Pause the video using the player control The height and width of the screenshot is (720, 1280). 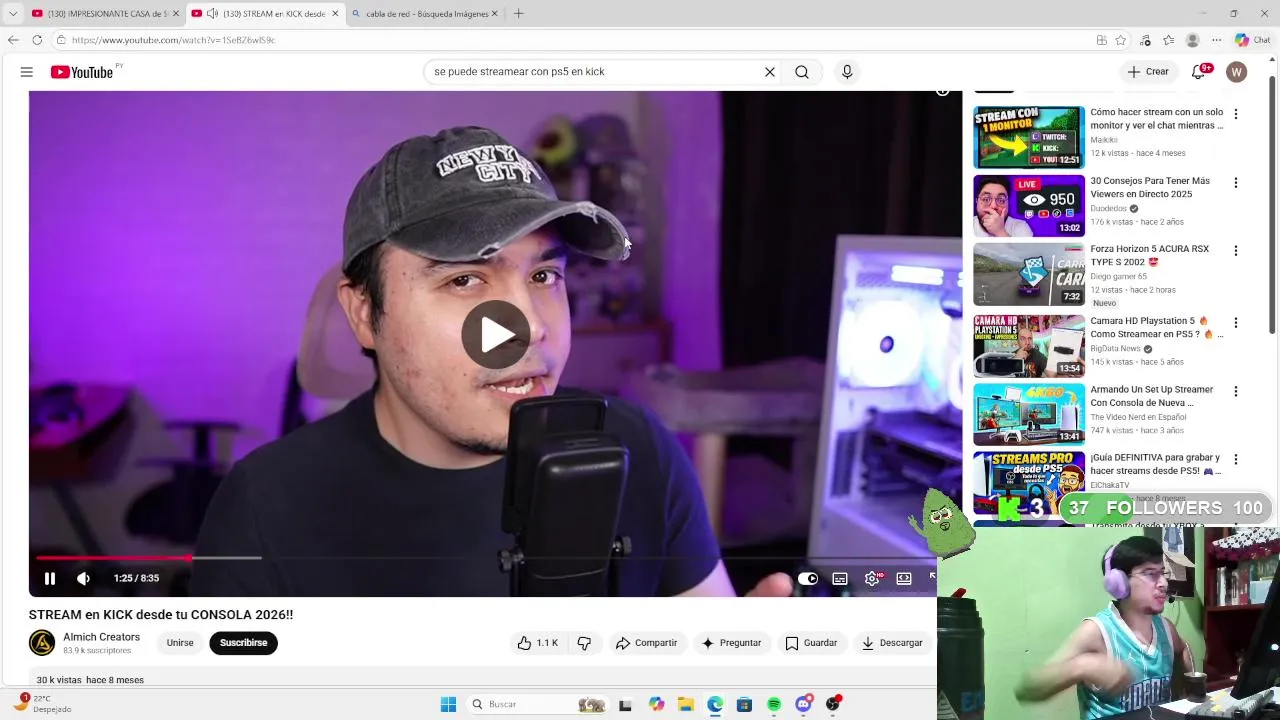50,578
